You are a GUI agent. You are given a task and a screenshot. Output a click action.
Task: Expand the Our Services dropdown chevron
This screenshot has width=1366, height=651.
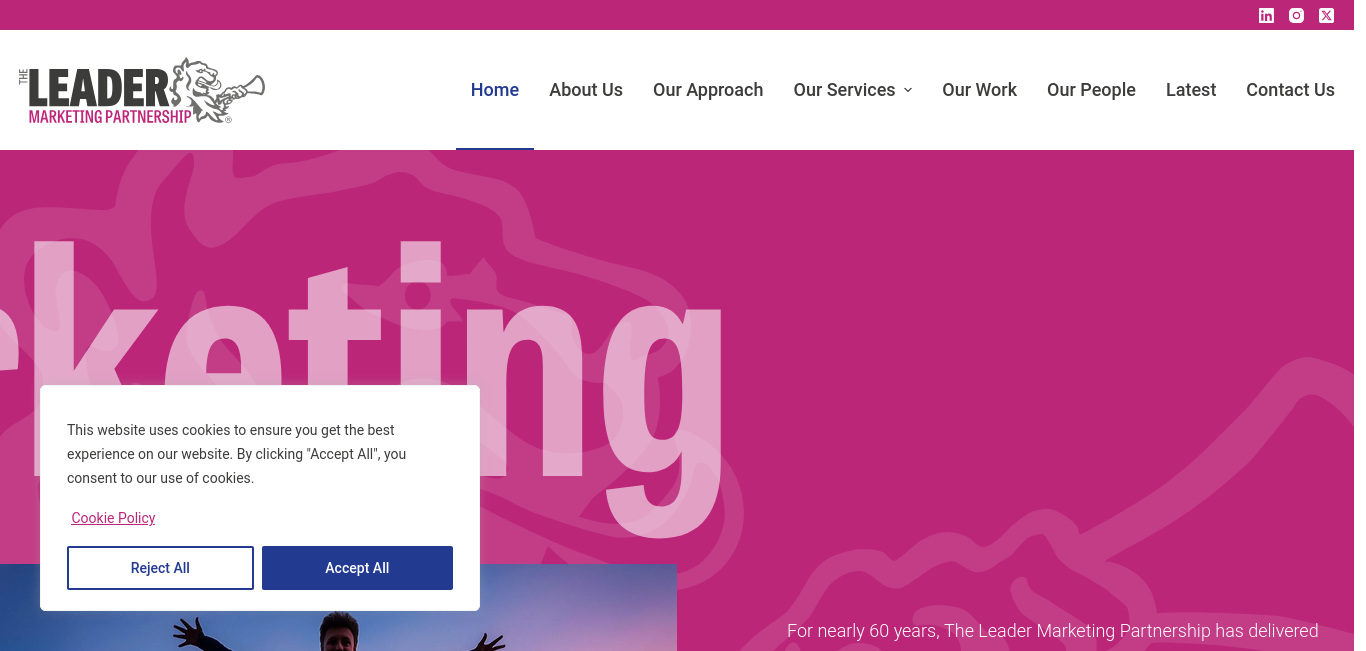coord(908,90)
